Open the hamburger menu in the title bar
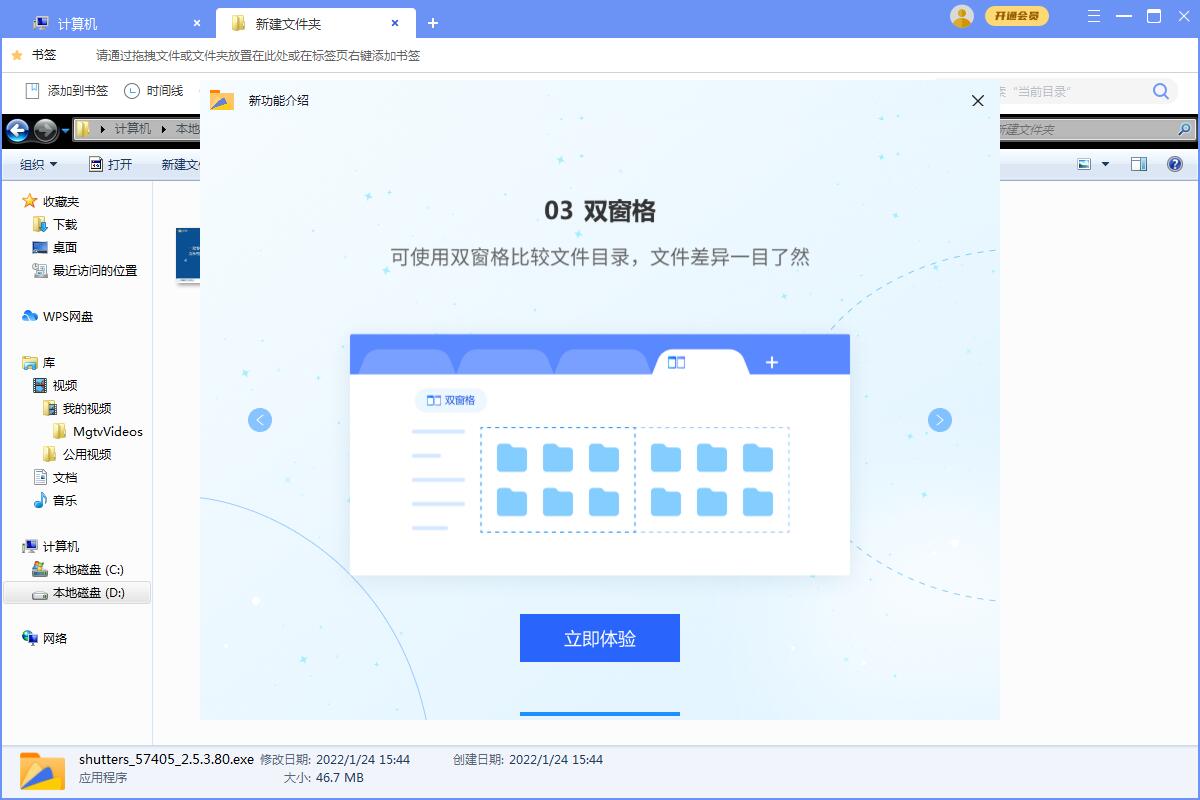The height and width of the screenshot is (800, 1200). (1093, 16)
